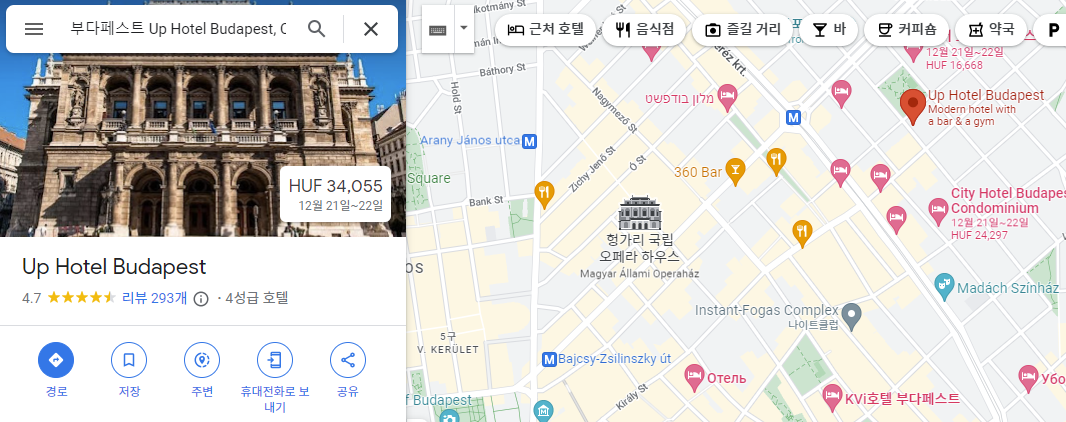1066x422 pixels.
Task: Clear the search with the X button
Action: [x=371, y=29]
